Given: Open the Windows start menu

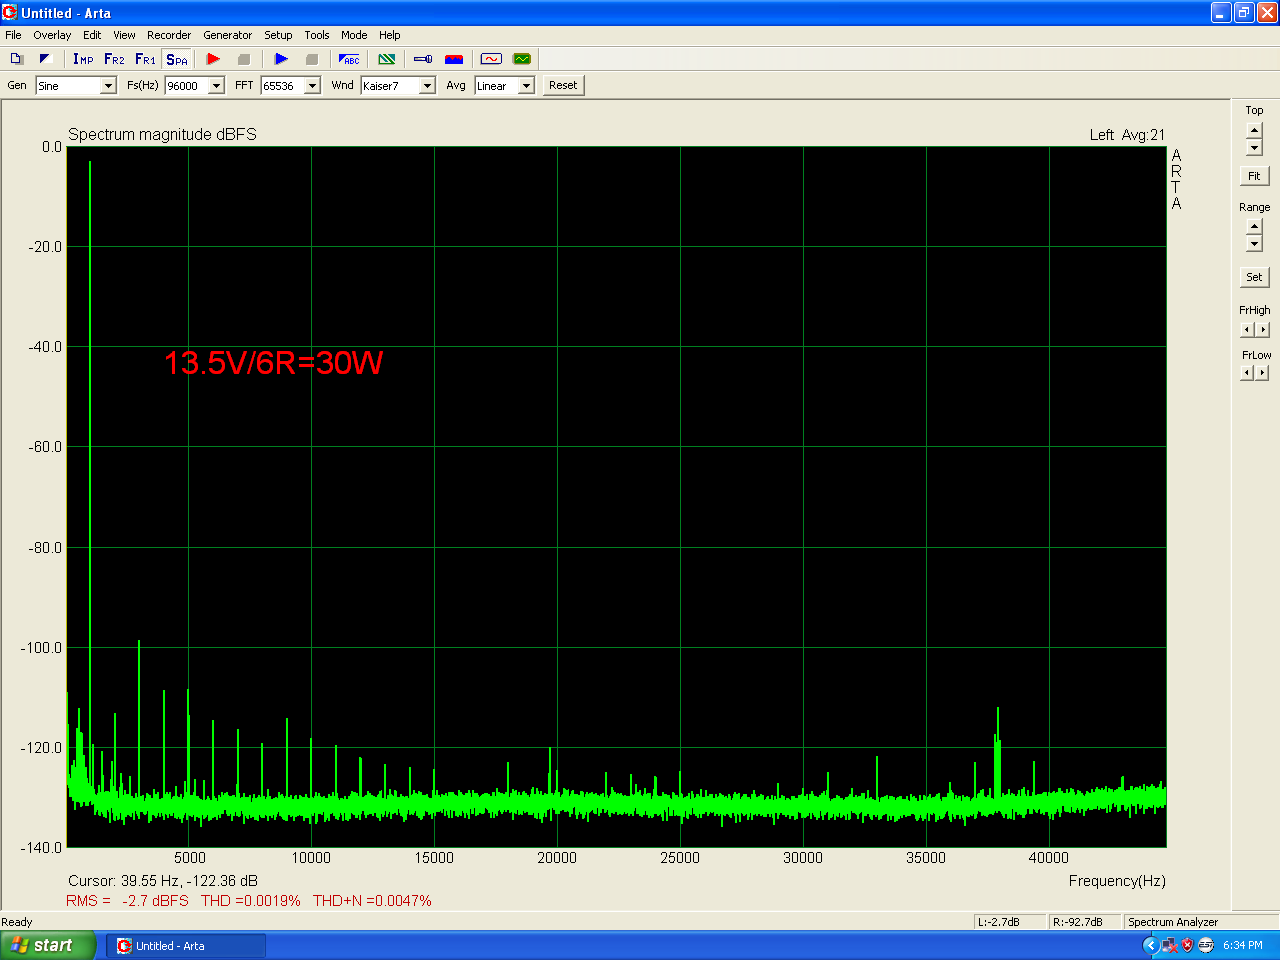Looking at the screenshot, I should [48, 945].
